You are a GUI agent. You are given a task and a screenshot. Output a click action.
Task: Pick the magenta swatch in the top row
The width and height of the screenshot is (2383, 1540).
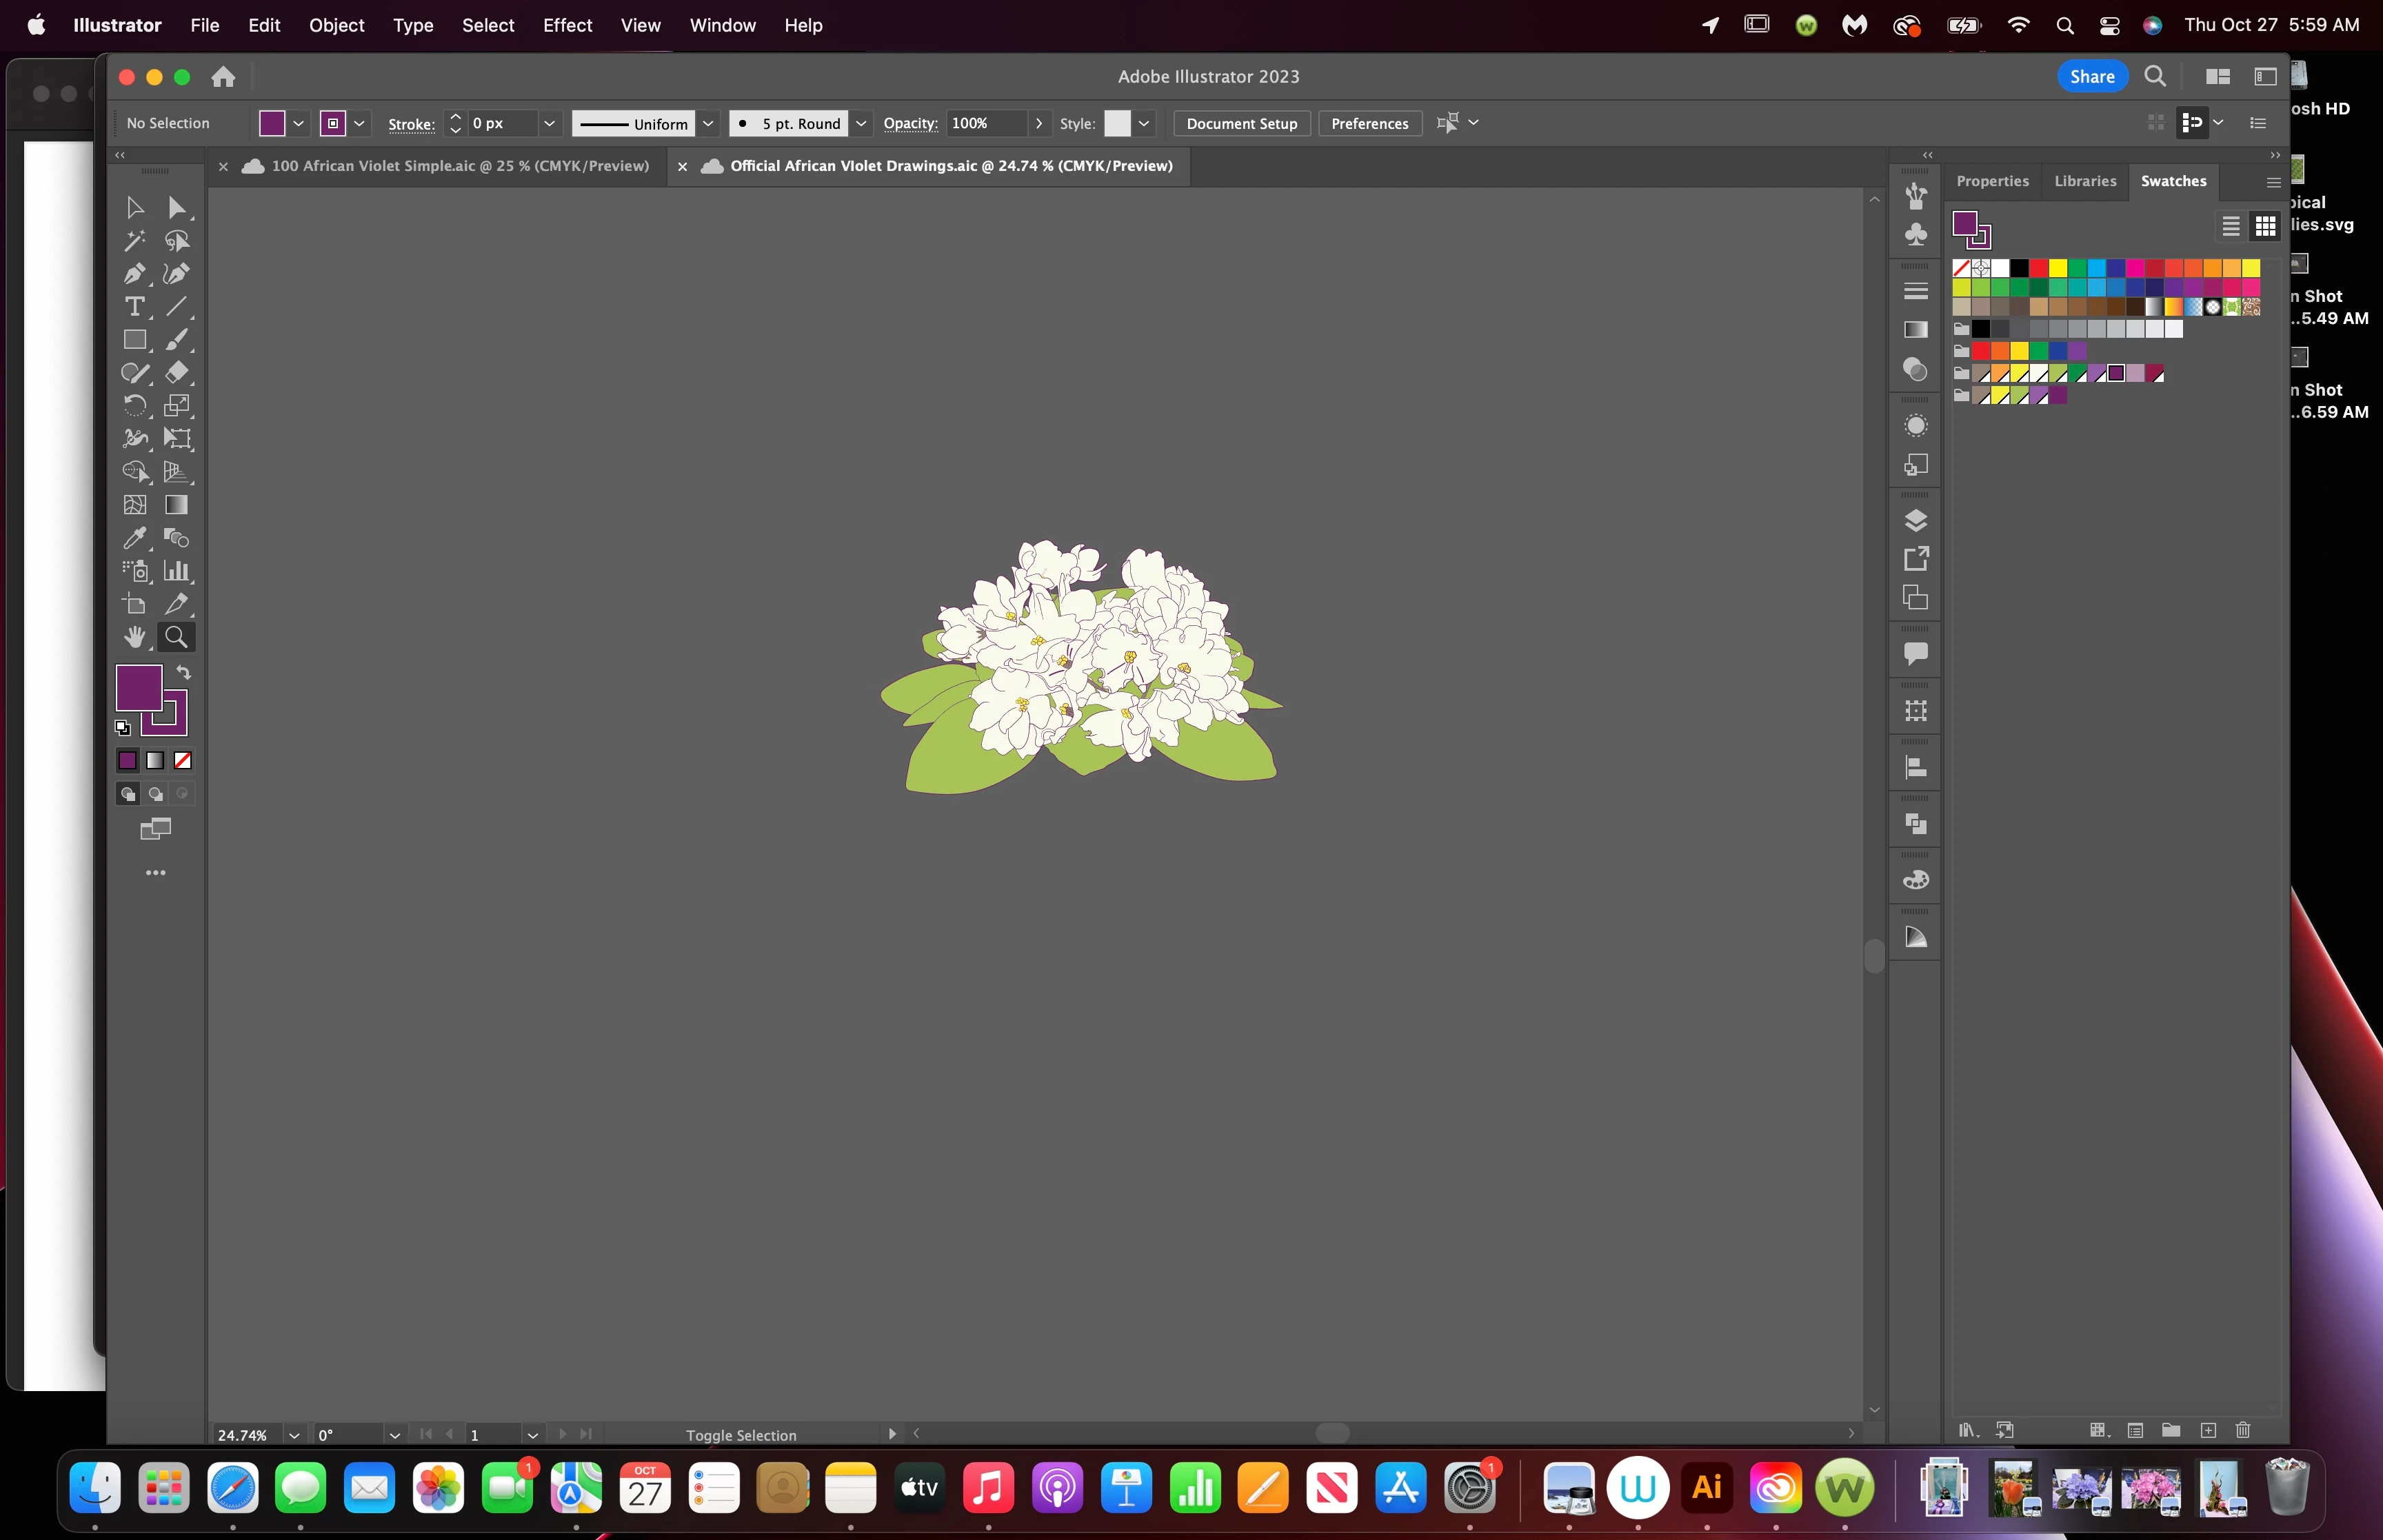[2135, 268]
